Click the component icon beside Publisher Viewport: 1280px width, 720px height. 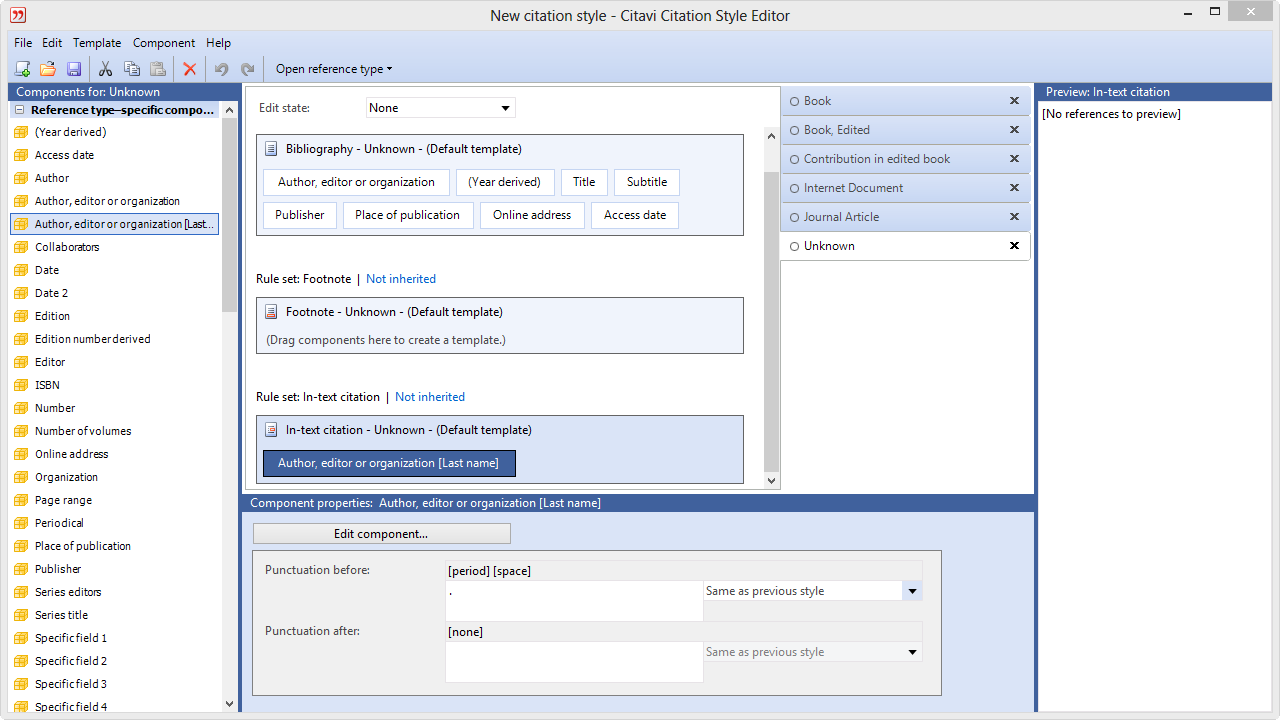click(x=20, y=569)
